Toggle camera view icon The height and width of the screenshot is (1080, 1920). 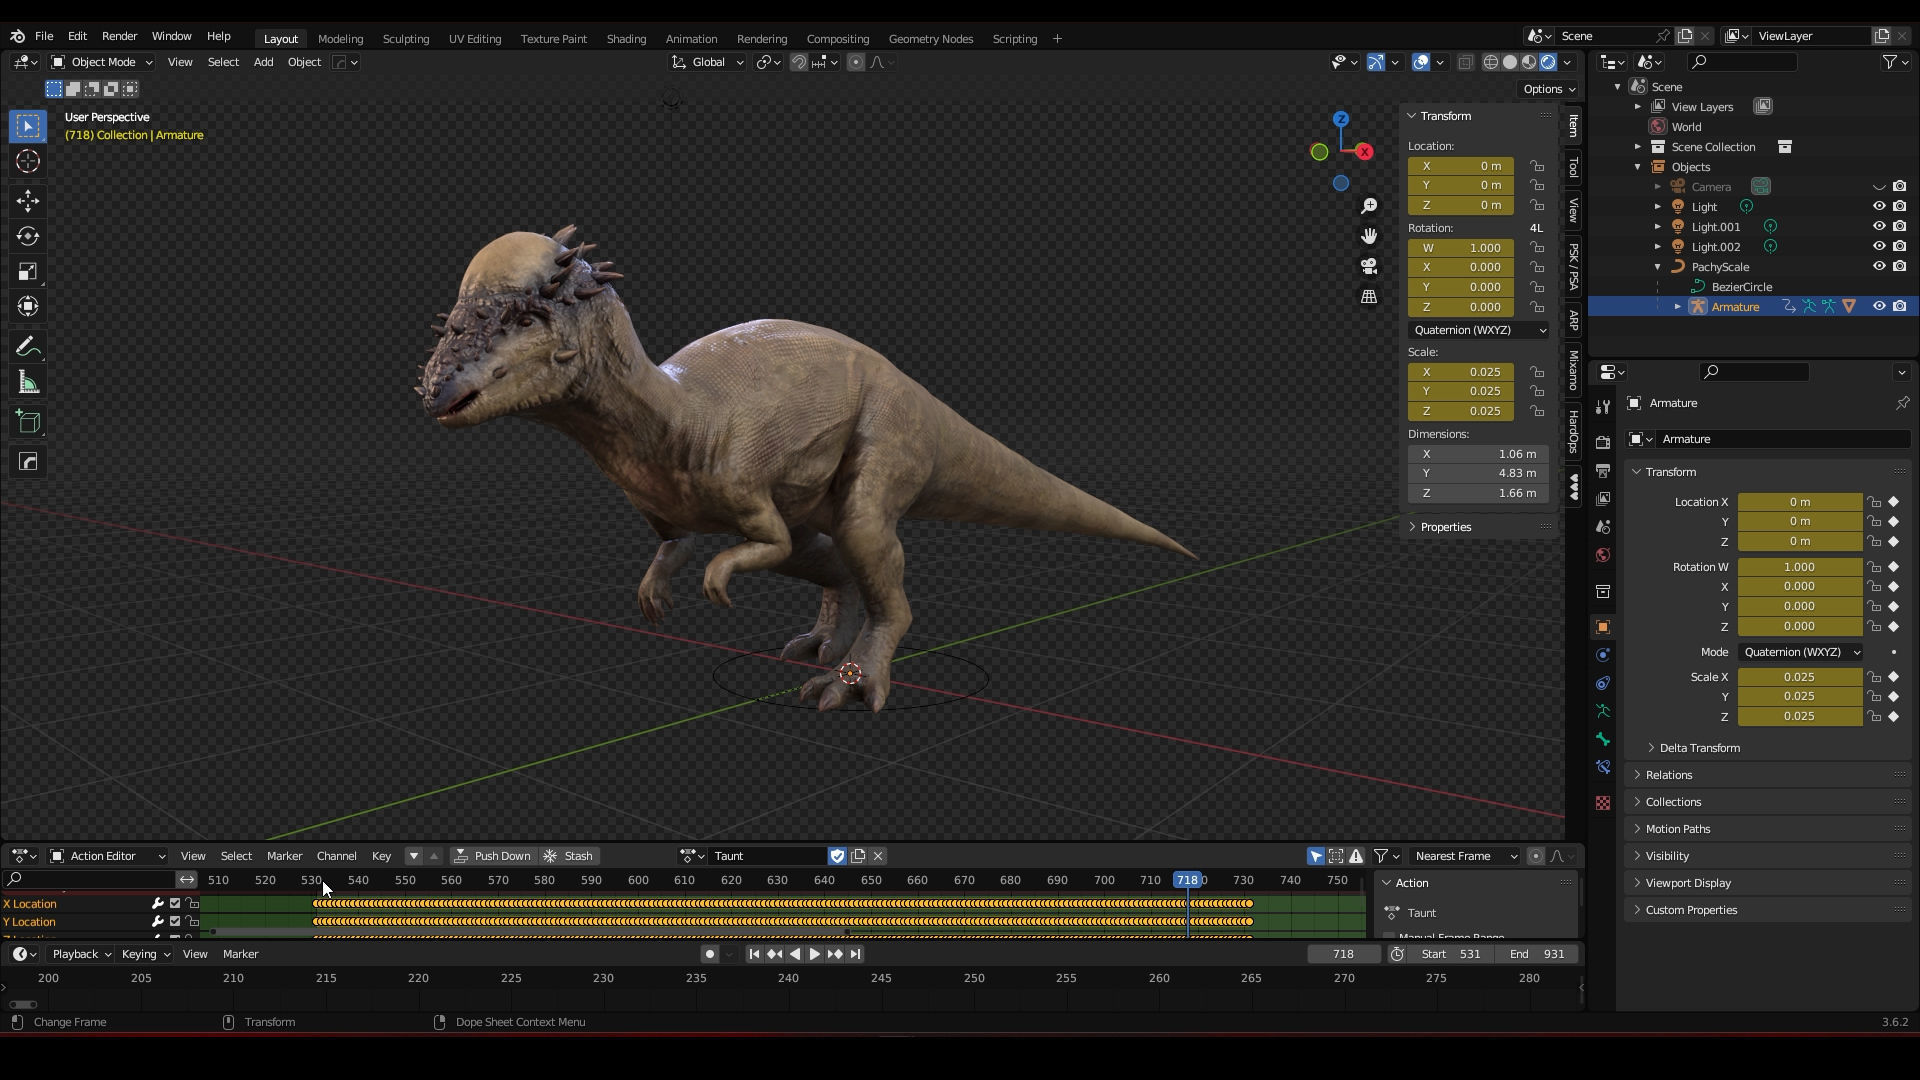(x=1369, y=266)
